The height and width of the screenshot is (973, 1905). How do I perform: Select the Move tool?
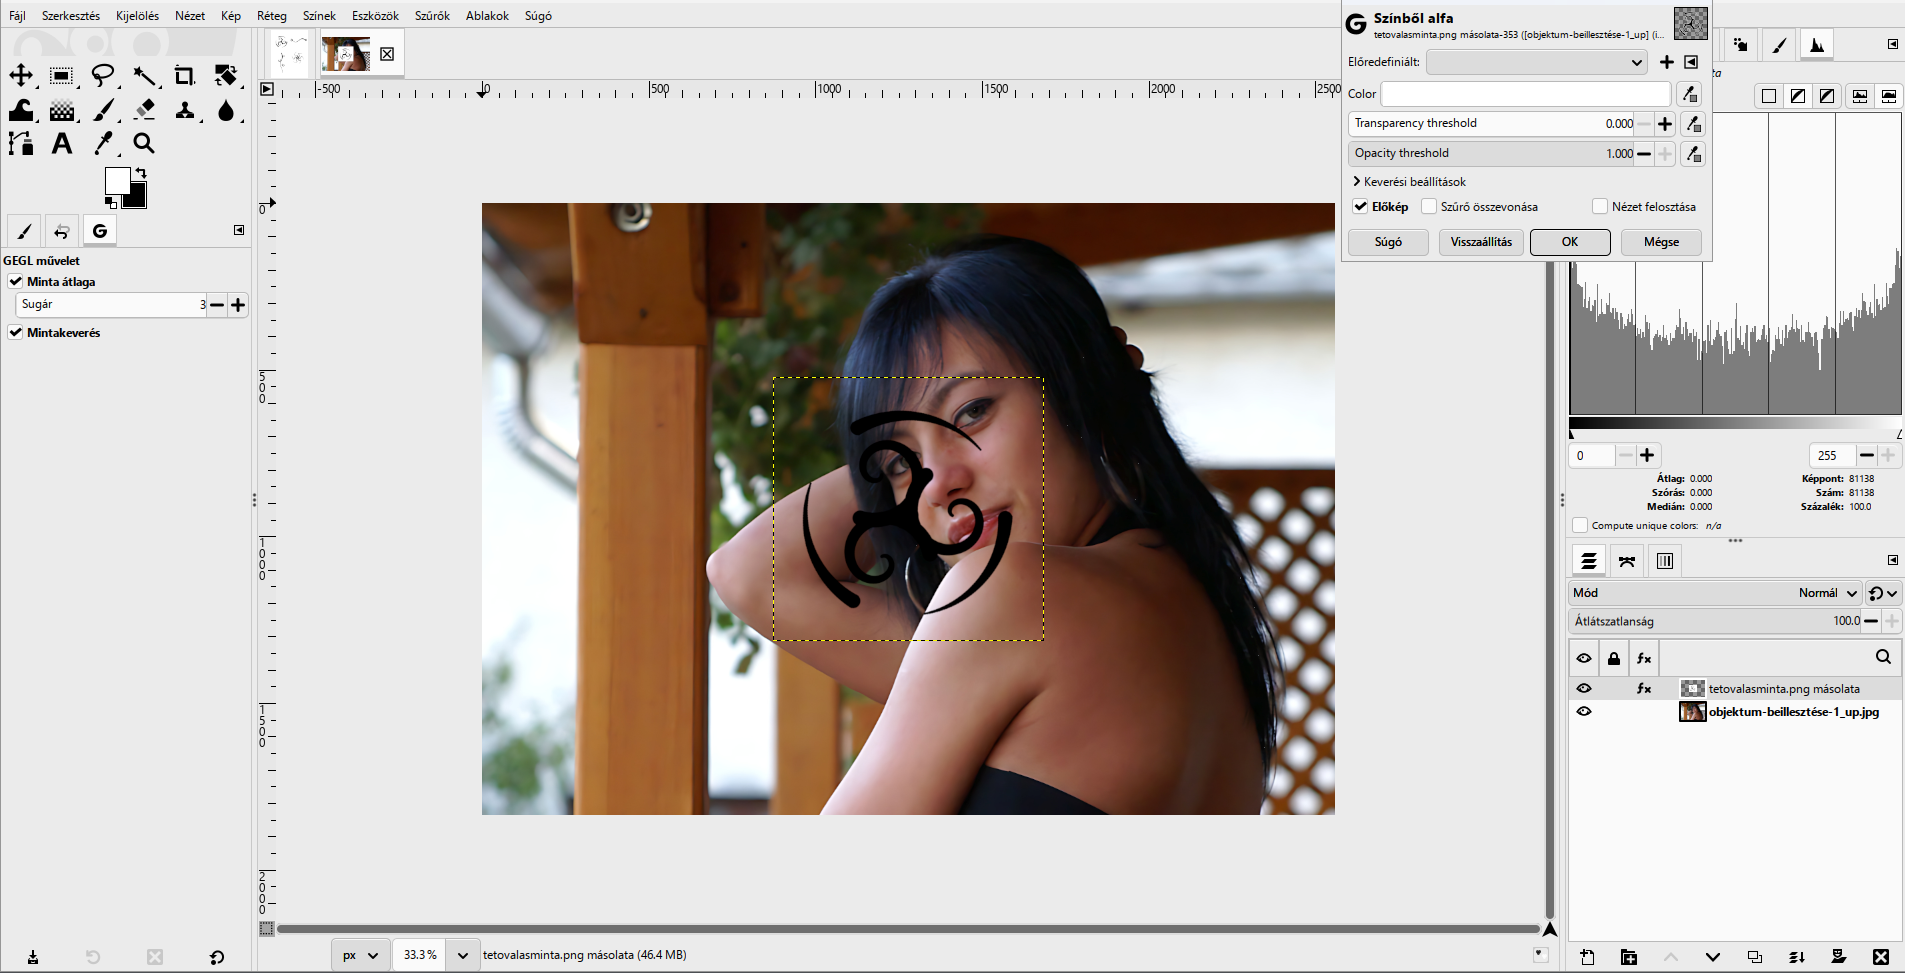[21, 76]
